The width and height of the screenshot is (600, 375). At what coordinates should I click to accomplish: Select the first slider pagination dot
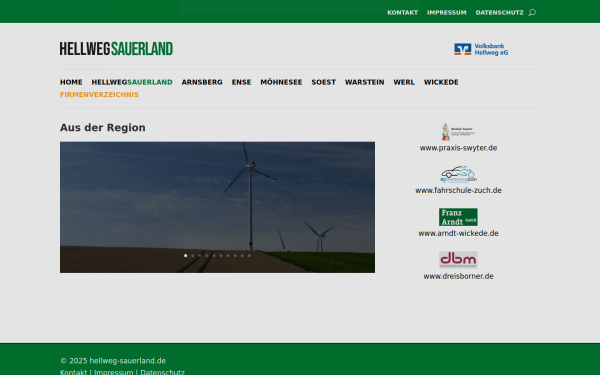[186, 256]
